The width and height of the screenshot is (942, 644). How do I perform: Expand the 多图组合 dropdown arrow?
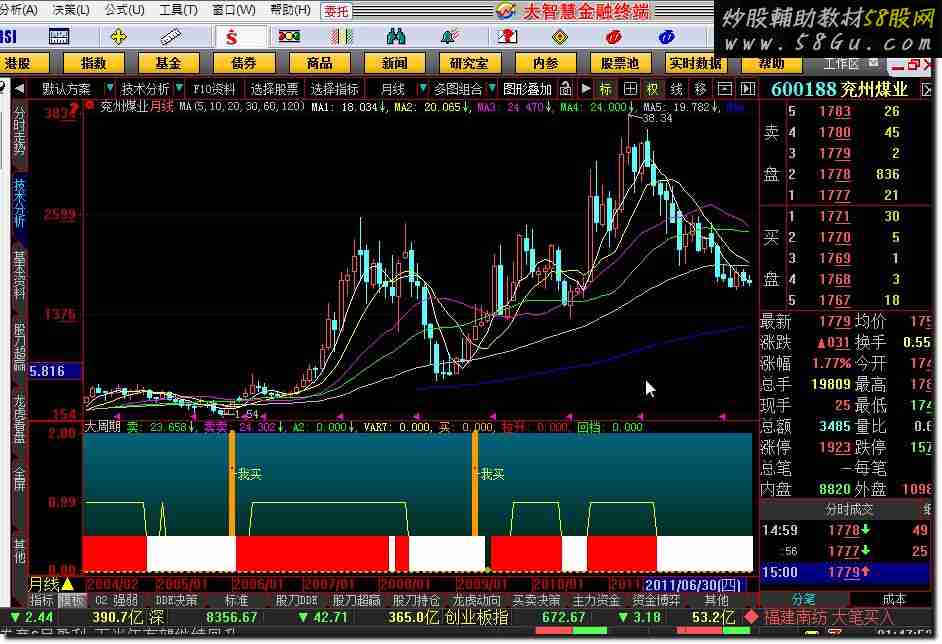[492, 88]
